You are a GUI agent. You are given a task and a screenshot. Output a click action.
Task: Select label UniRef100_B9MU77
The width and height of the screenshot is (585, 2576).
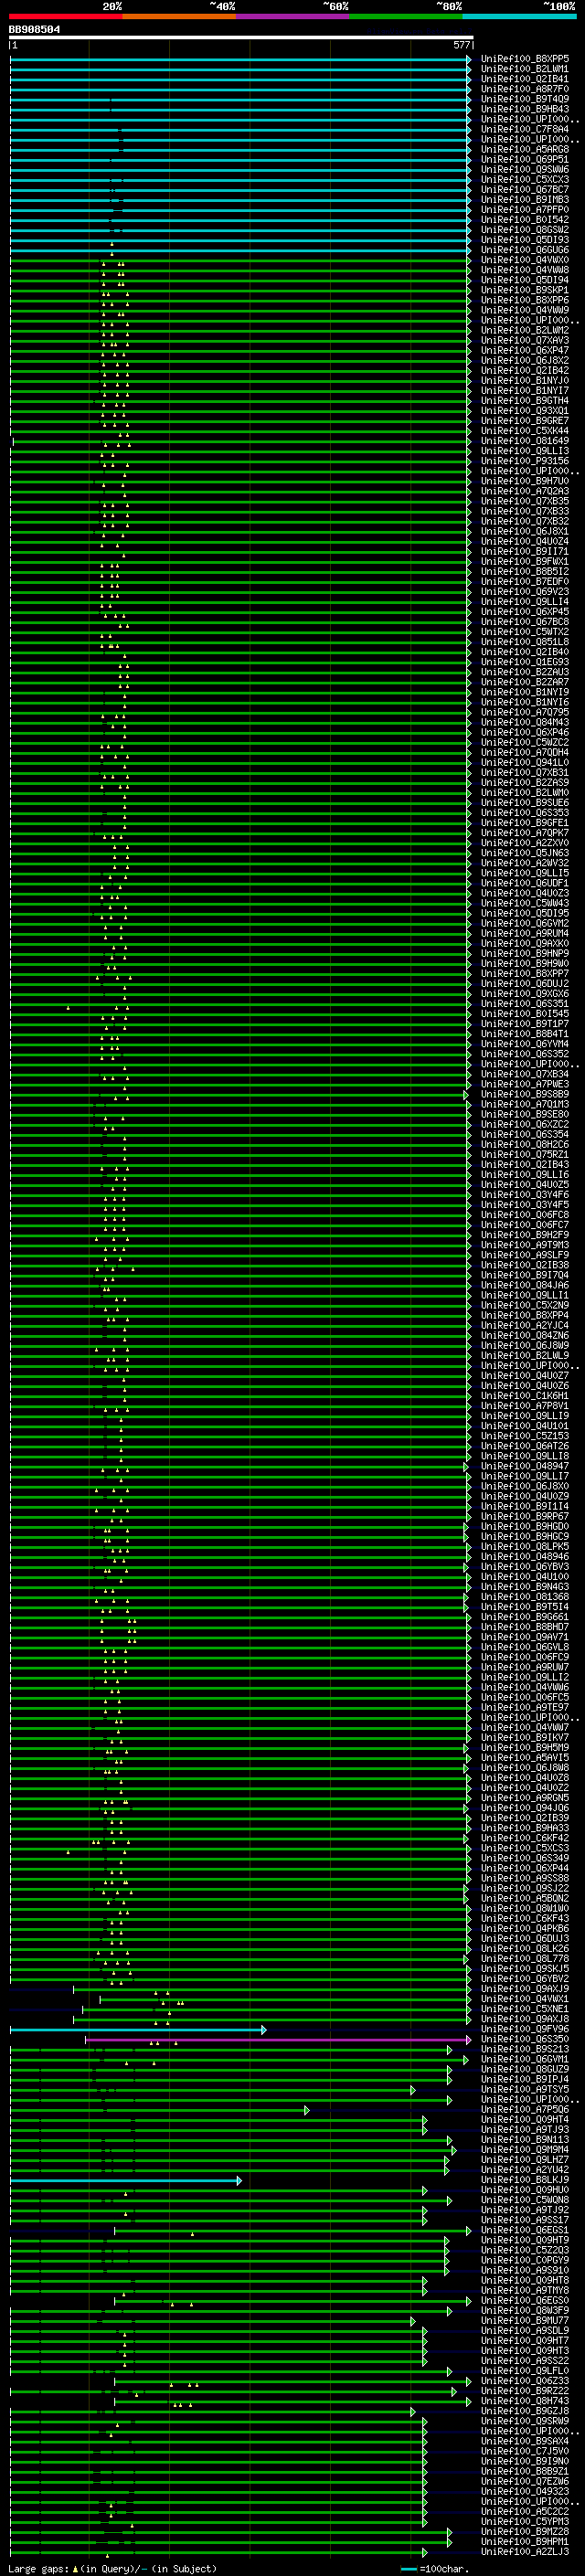525,2321
